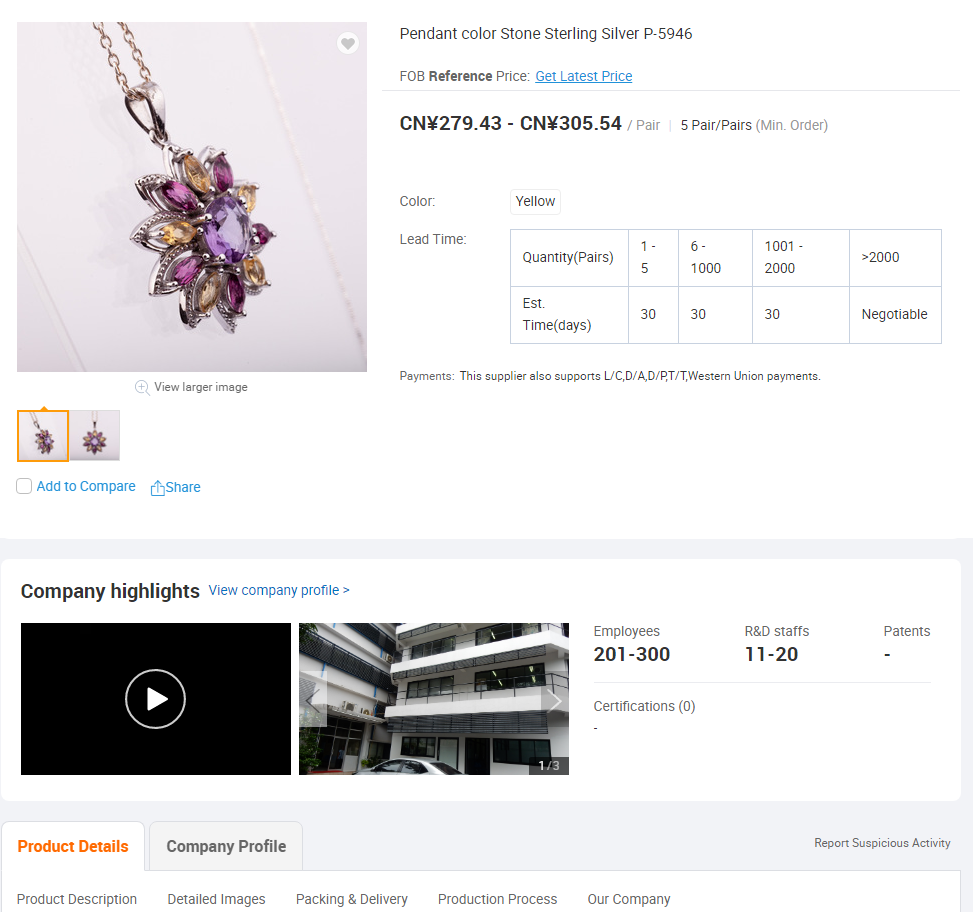This screenshot has height=912, width=973.
Task: Select the second pendant thumbnail
Action: 94,436
